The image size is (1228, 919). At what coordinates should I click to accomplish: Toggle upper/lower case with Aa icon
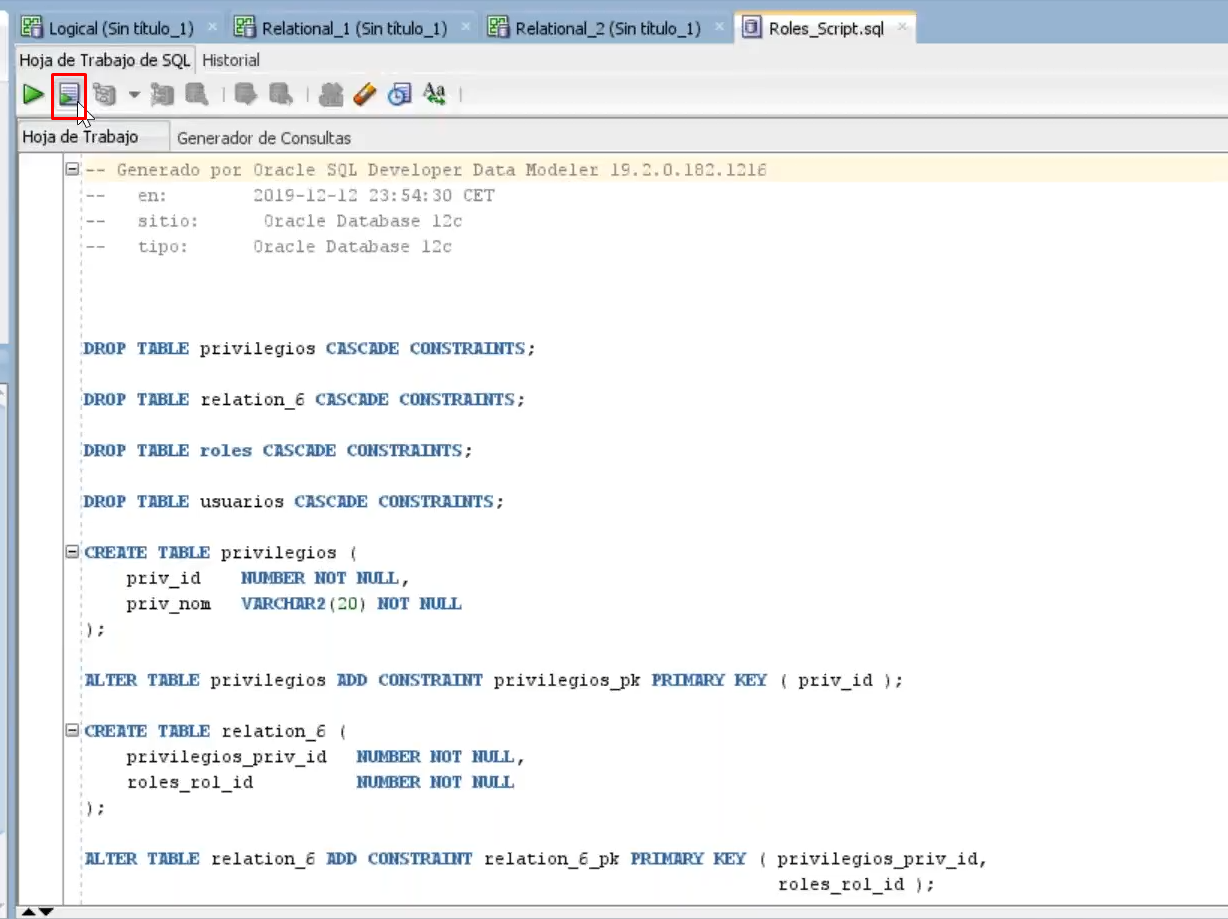pos(434,95)
